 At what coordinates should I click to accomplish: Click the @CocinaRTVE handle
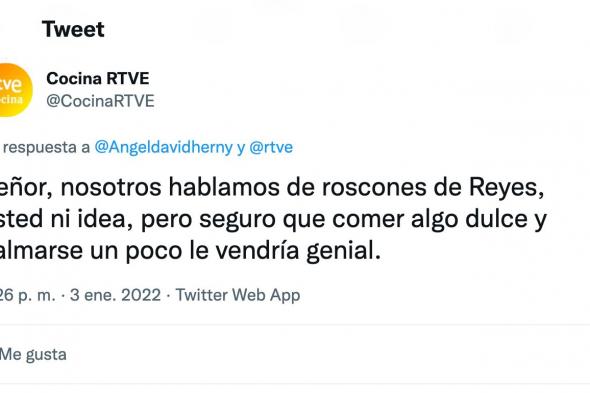pyautogui.click(x=100, y=101)
